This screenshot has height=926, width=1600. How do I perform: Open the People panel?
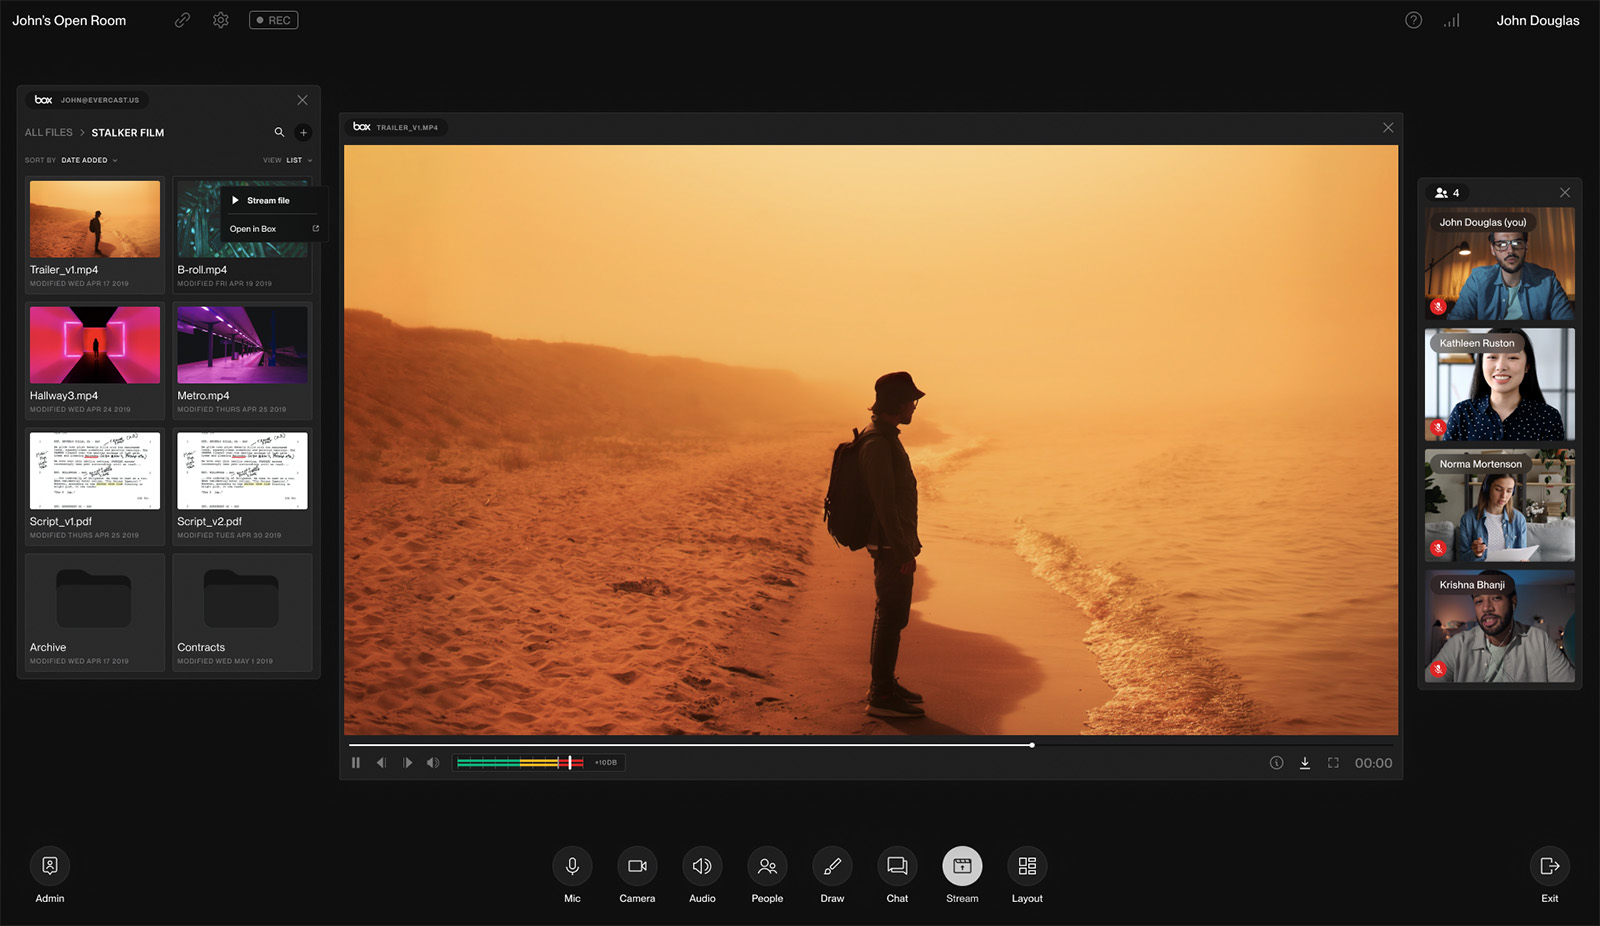[x=767, y=866]
